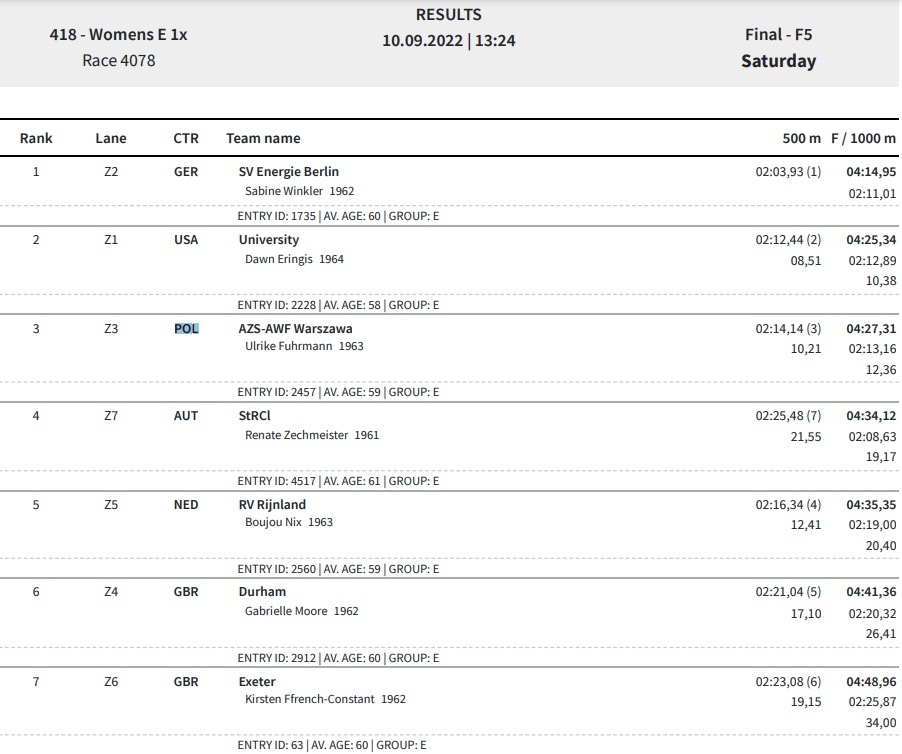Click the University team name for USA
902x754 pixels.
[269, 240]
